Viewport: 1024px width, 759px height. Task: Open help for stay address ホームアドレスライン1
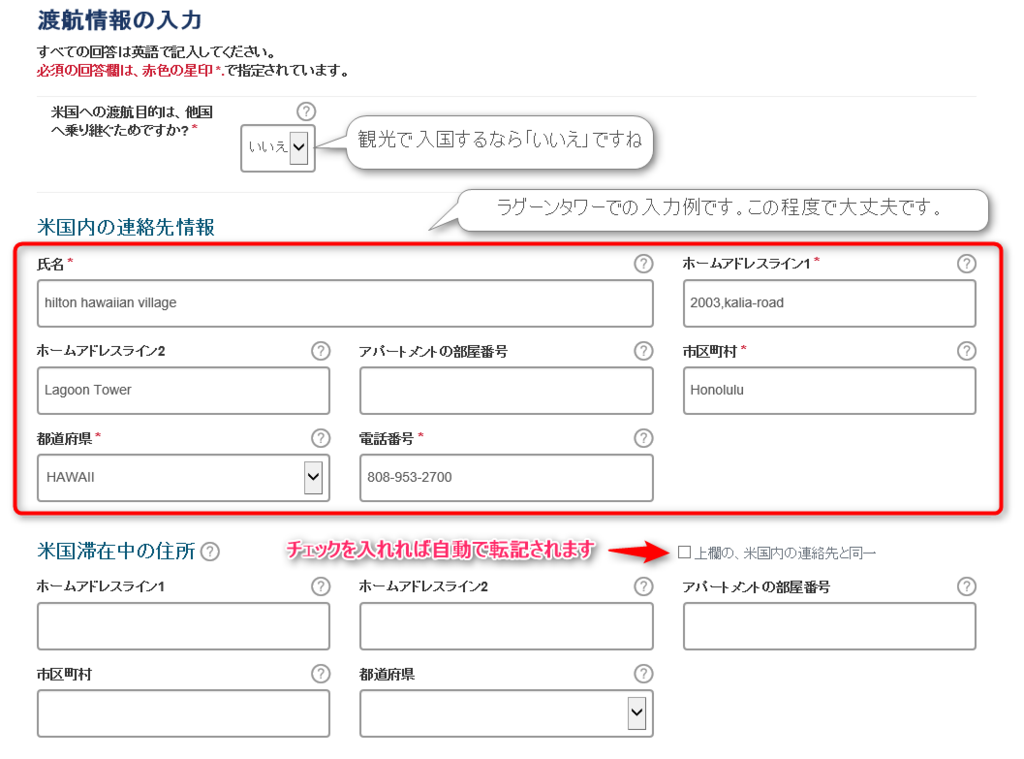(x=321, y=586)
